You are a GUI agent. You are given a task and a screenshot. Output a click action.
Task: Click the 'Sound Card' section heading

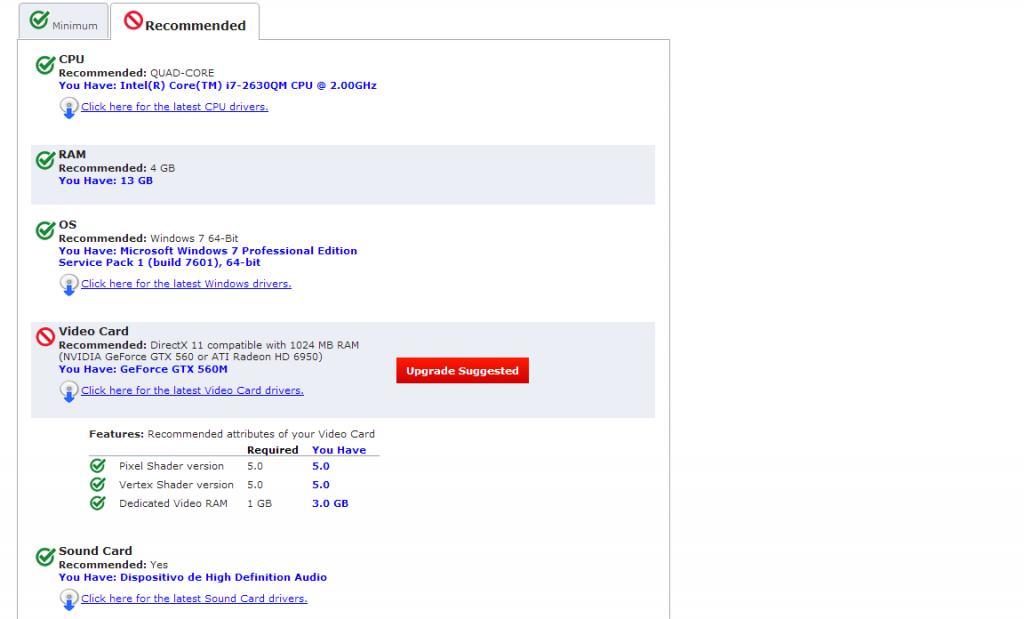tap(95, 551)
